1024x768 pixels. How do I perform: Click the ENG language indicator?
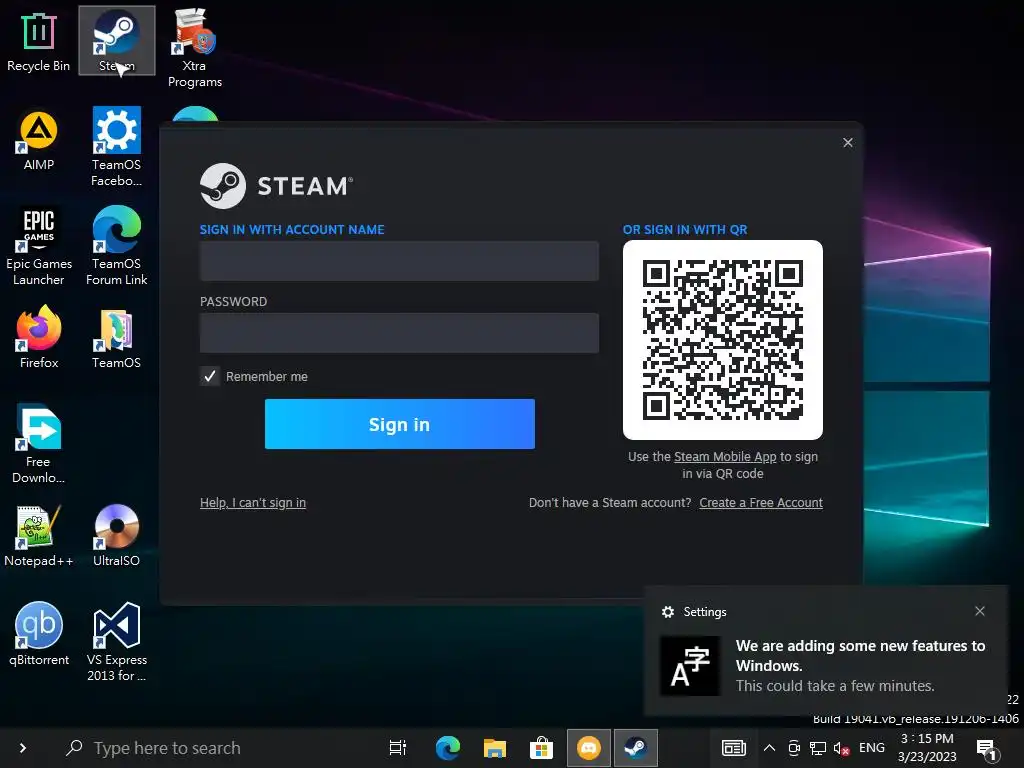(872, 748)
